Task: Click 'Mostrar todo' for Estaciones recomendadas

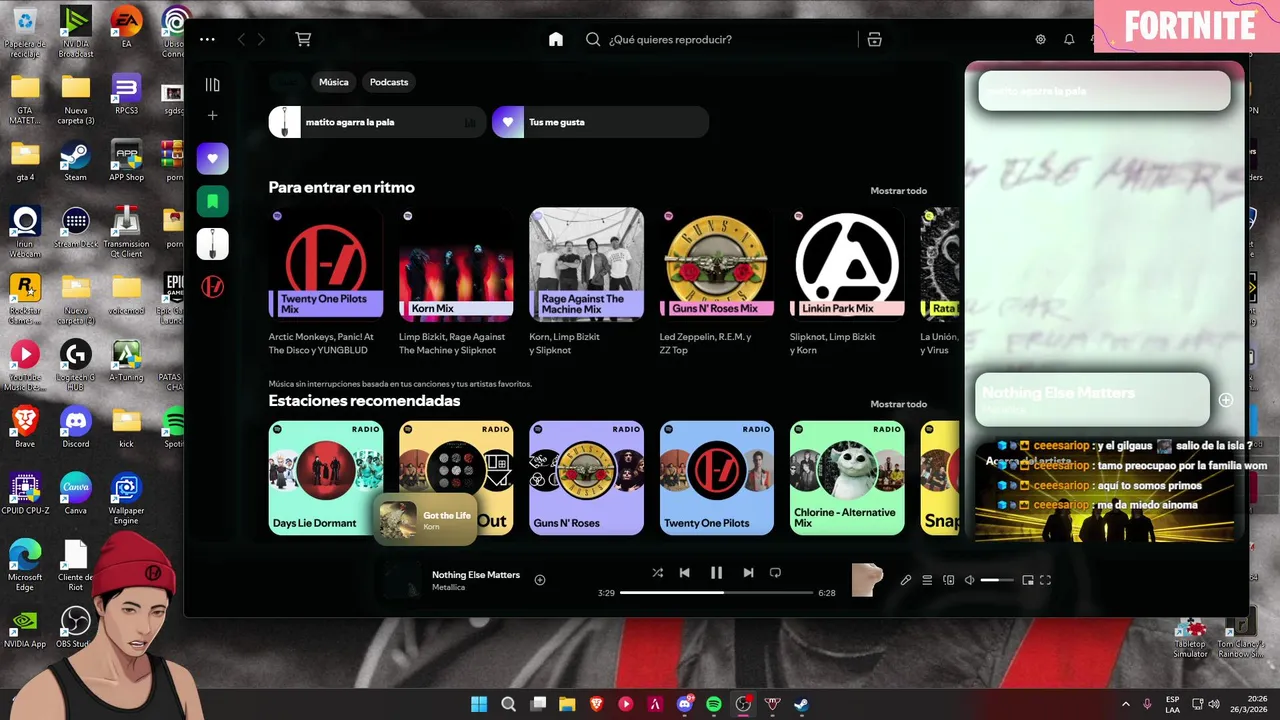Action: click(x=898, y=404)
